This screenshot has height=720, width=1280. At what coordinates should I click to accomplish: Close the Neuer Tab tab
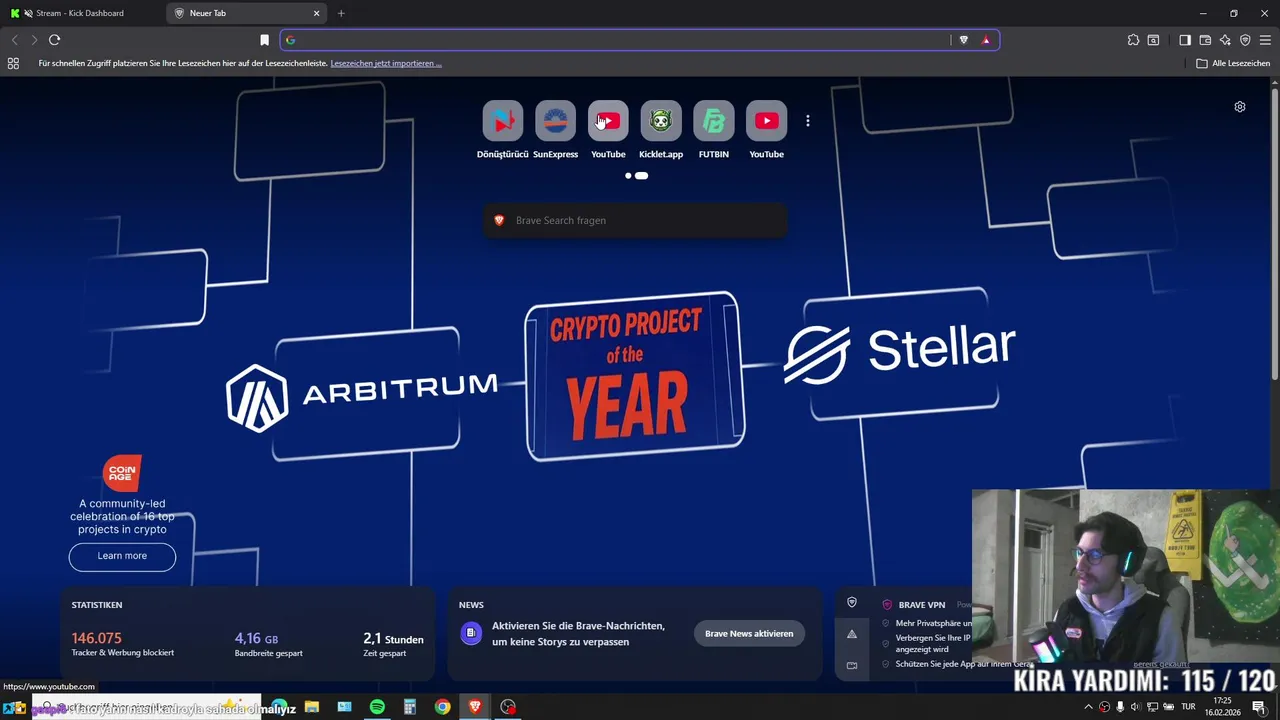point(317,13)
